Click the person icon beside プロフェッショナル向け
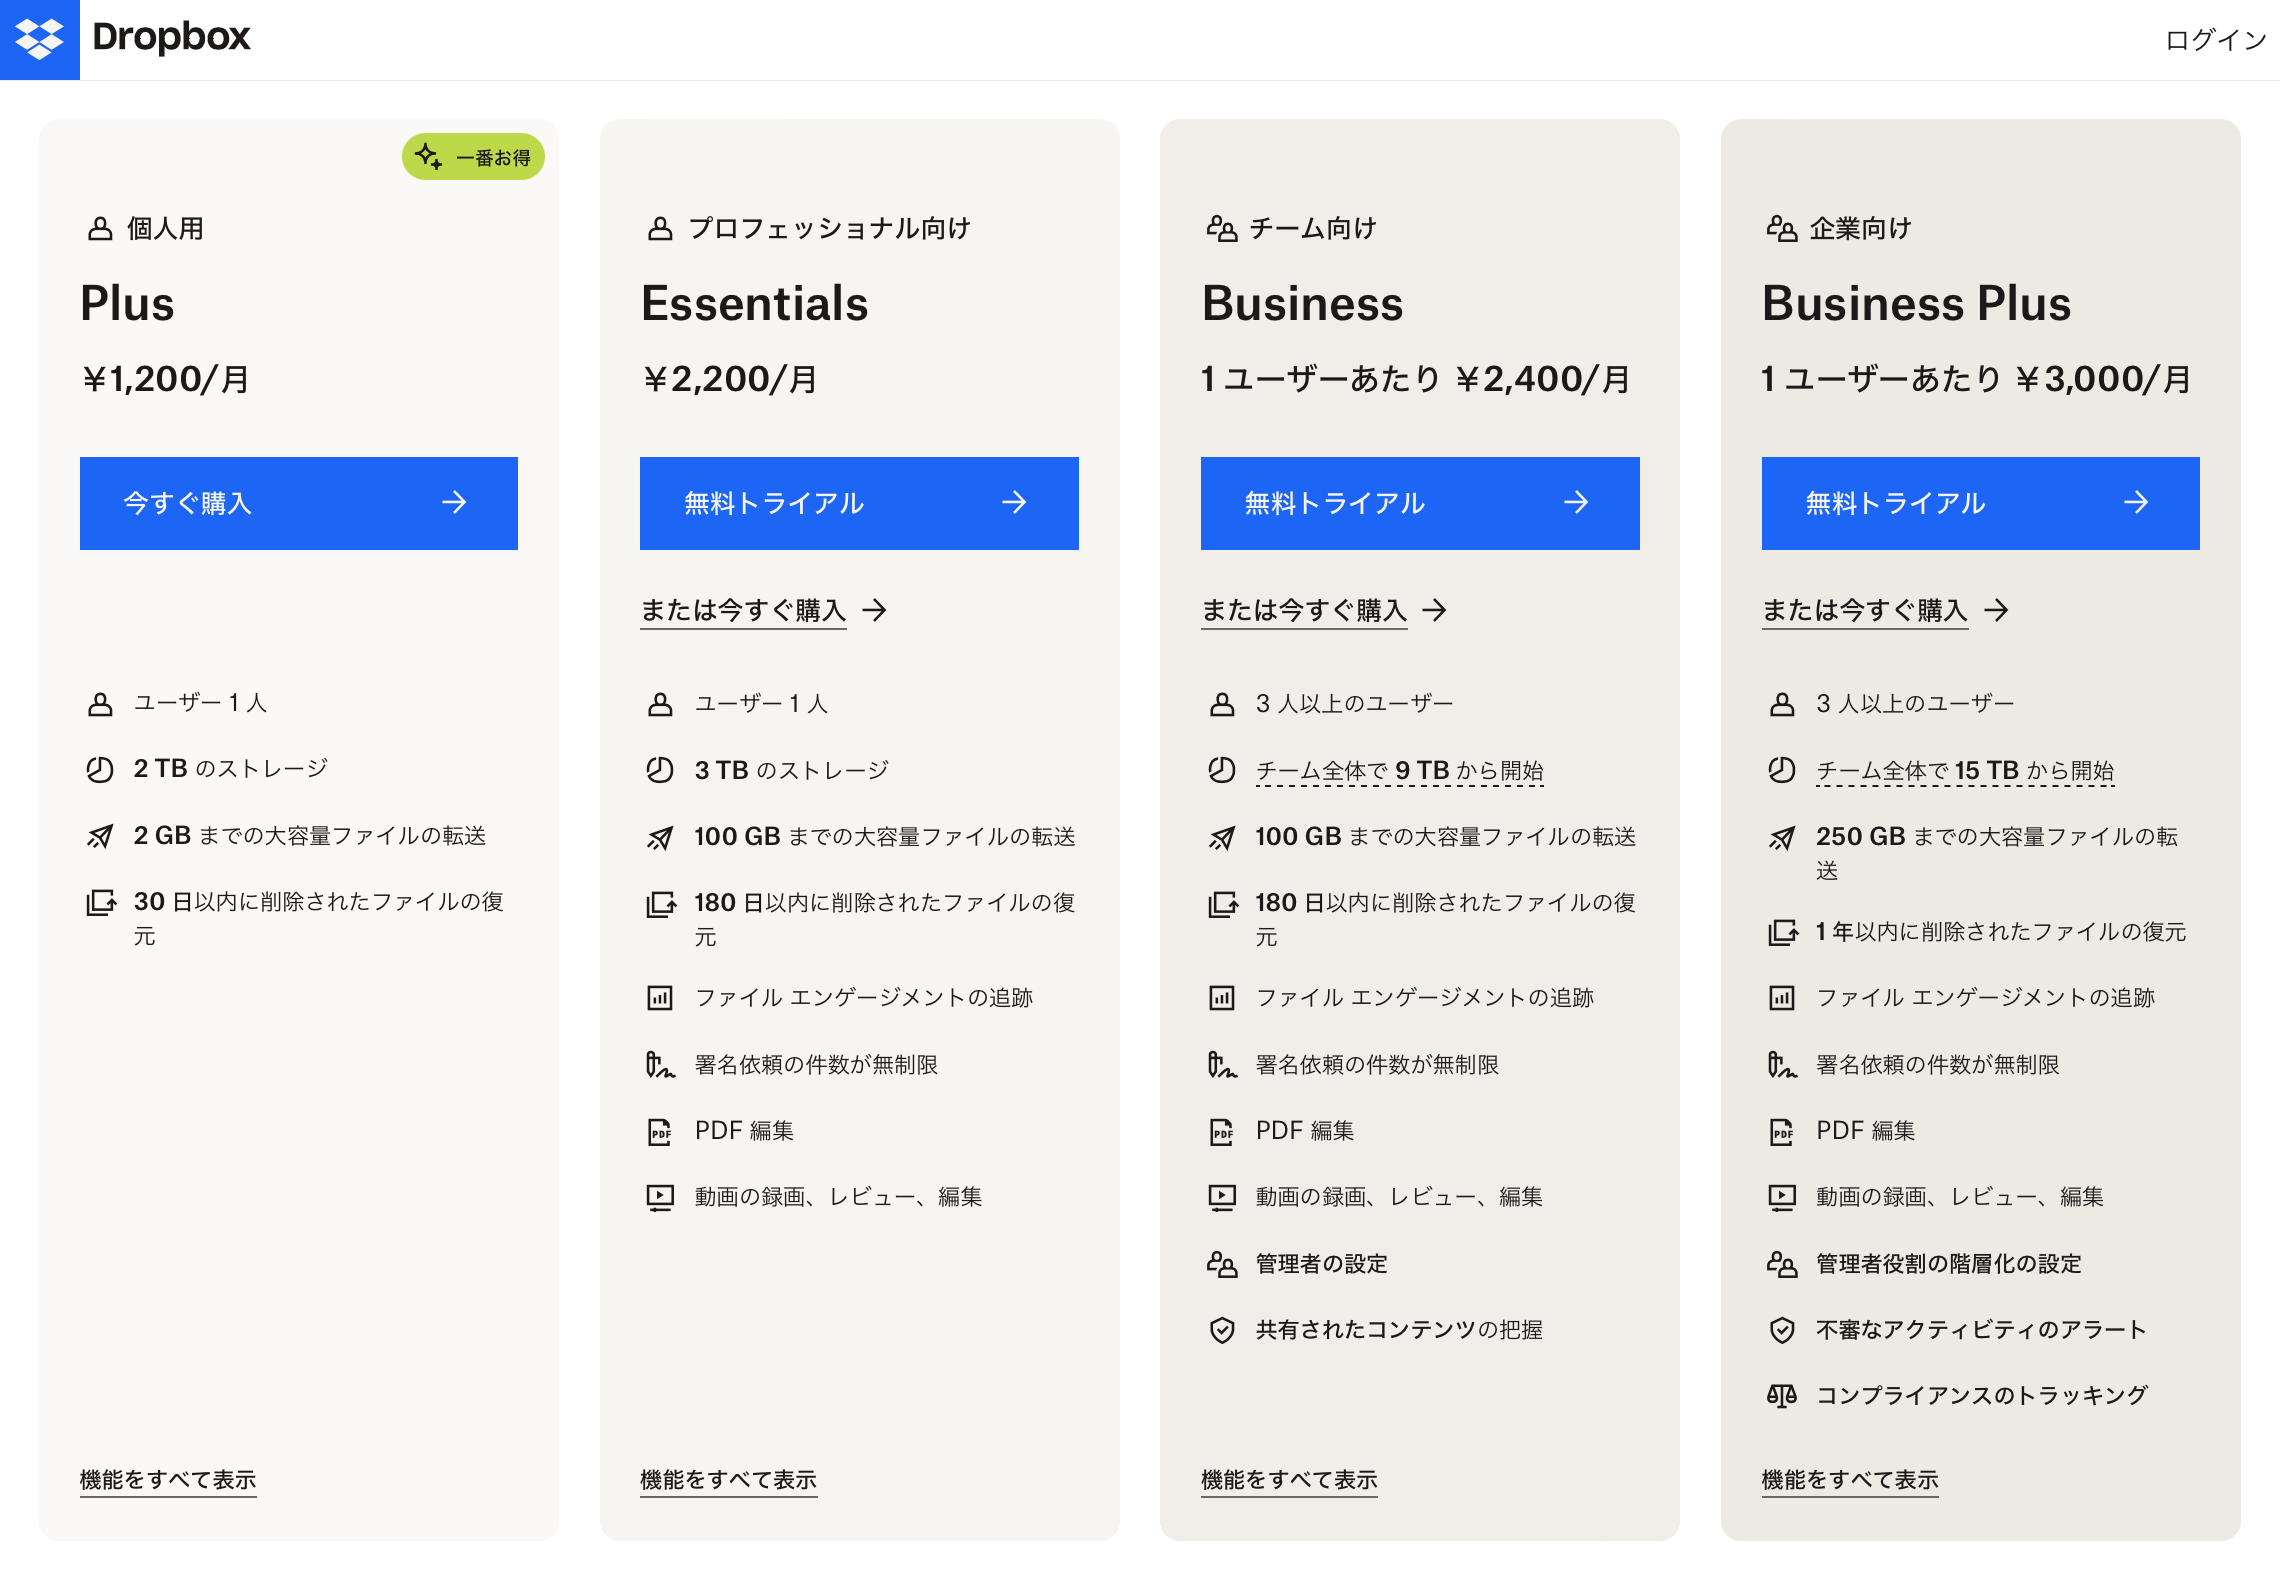The image size is (2280, 1592). [x=660, y=229]
